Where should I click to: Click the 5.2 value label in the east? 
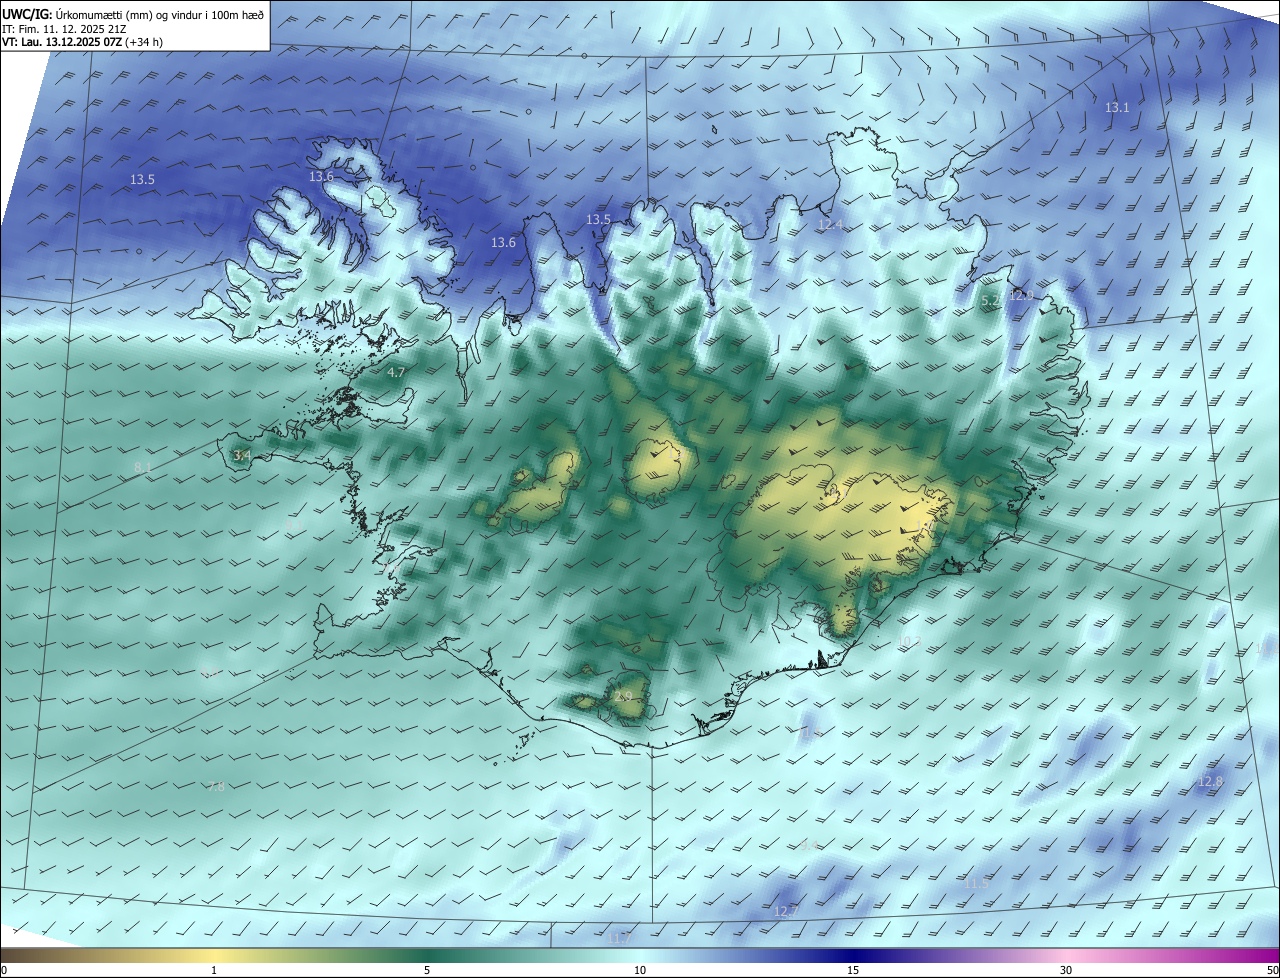point(990,300)
